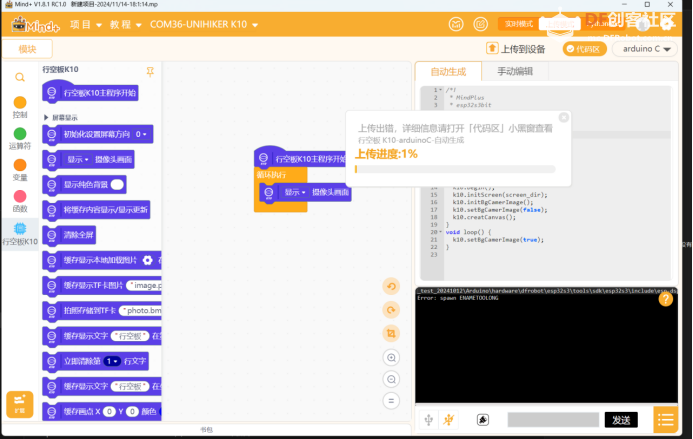Toggle the 实时模式 mode button
The width and height of the screenshot is (693, 439).
click(518, 24)
